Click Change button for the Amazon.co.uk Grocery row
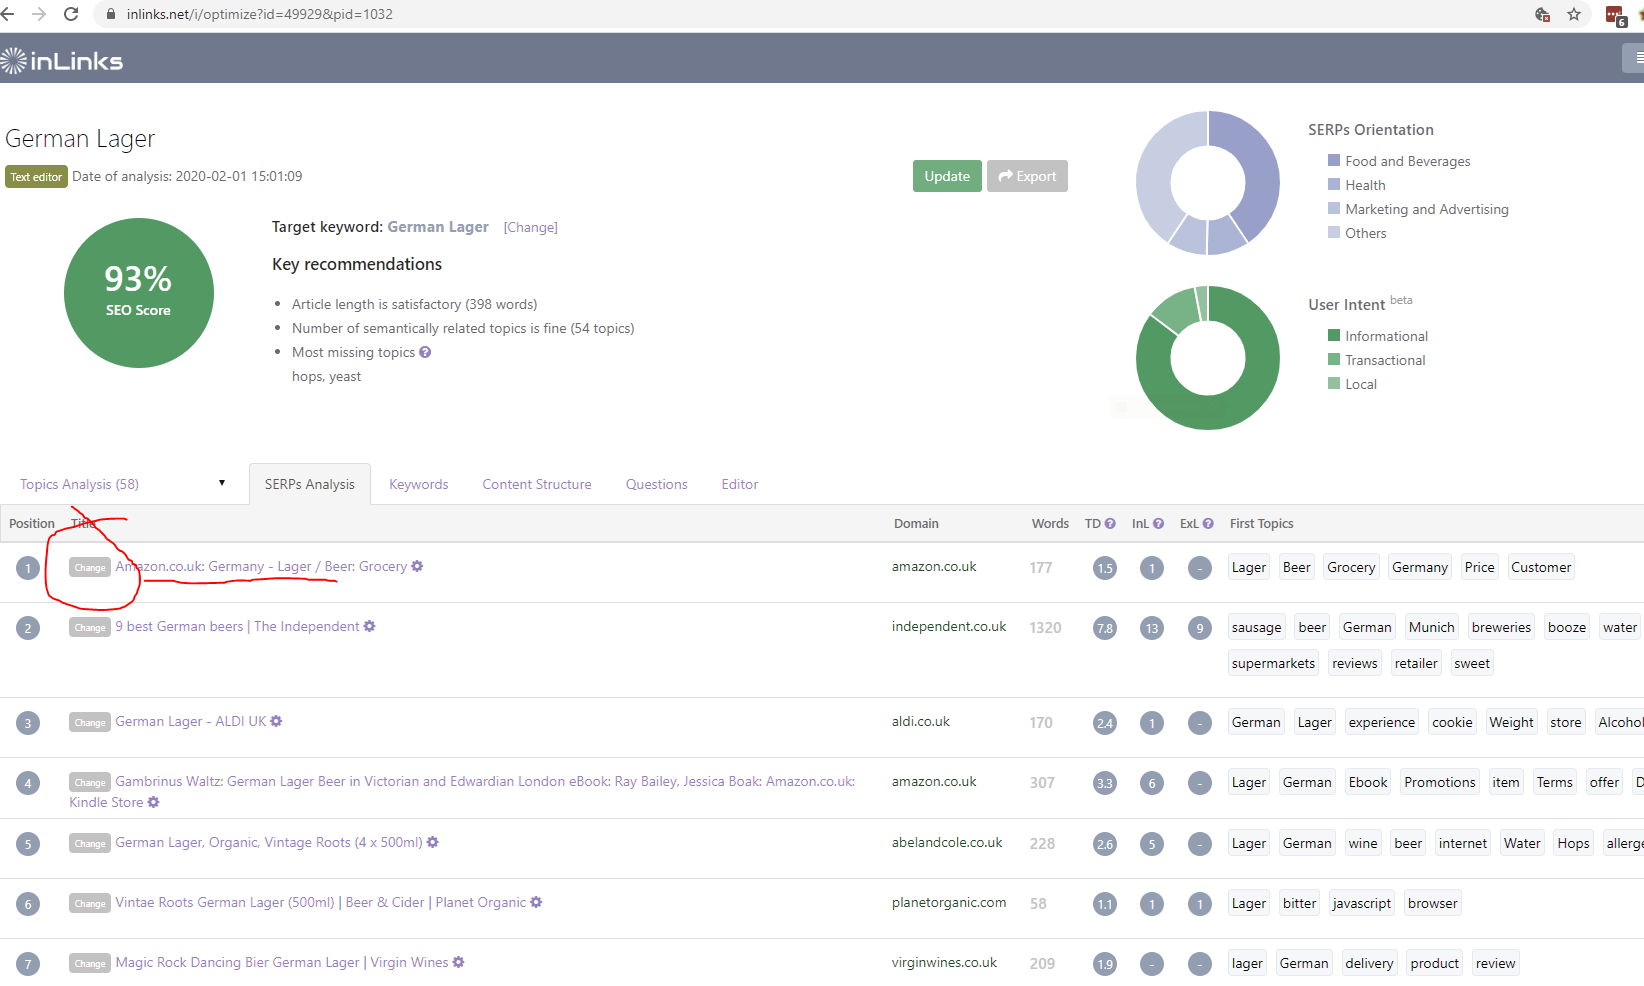The image size is (1644, 986). (x=90, y=567)
